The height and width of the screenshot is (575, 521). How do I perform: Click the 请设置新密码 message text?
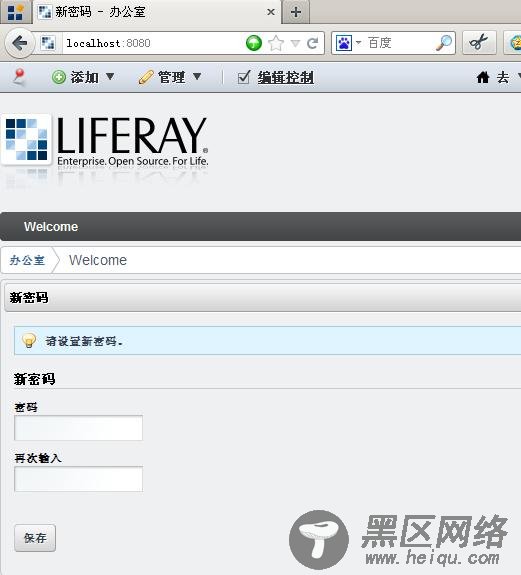[x=84, y=341]
